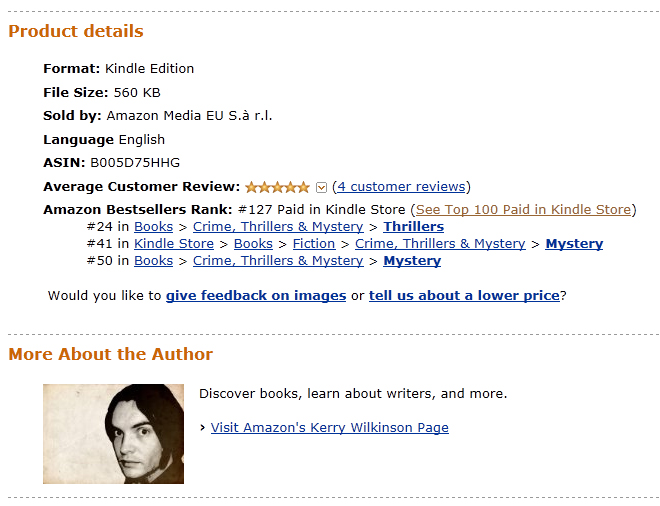Select bold Mystery link in #50 row
The height and width of the screenshot is (506, 660).
pyautogui.click(x=412, y=261)
